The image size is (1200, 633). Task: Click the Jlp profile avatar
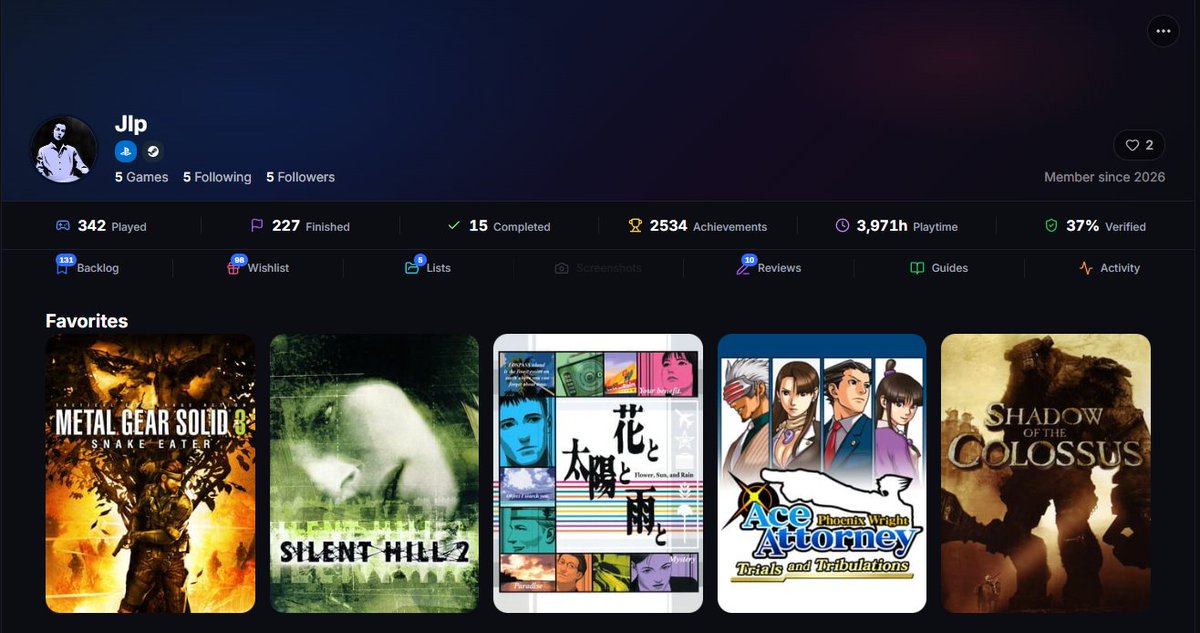[x=64, y=150]
